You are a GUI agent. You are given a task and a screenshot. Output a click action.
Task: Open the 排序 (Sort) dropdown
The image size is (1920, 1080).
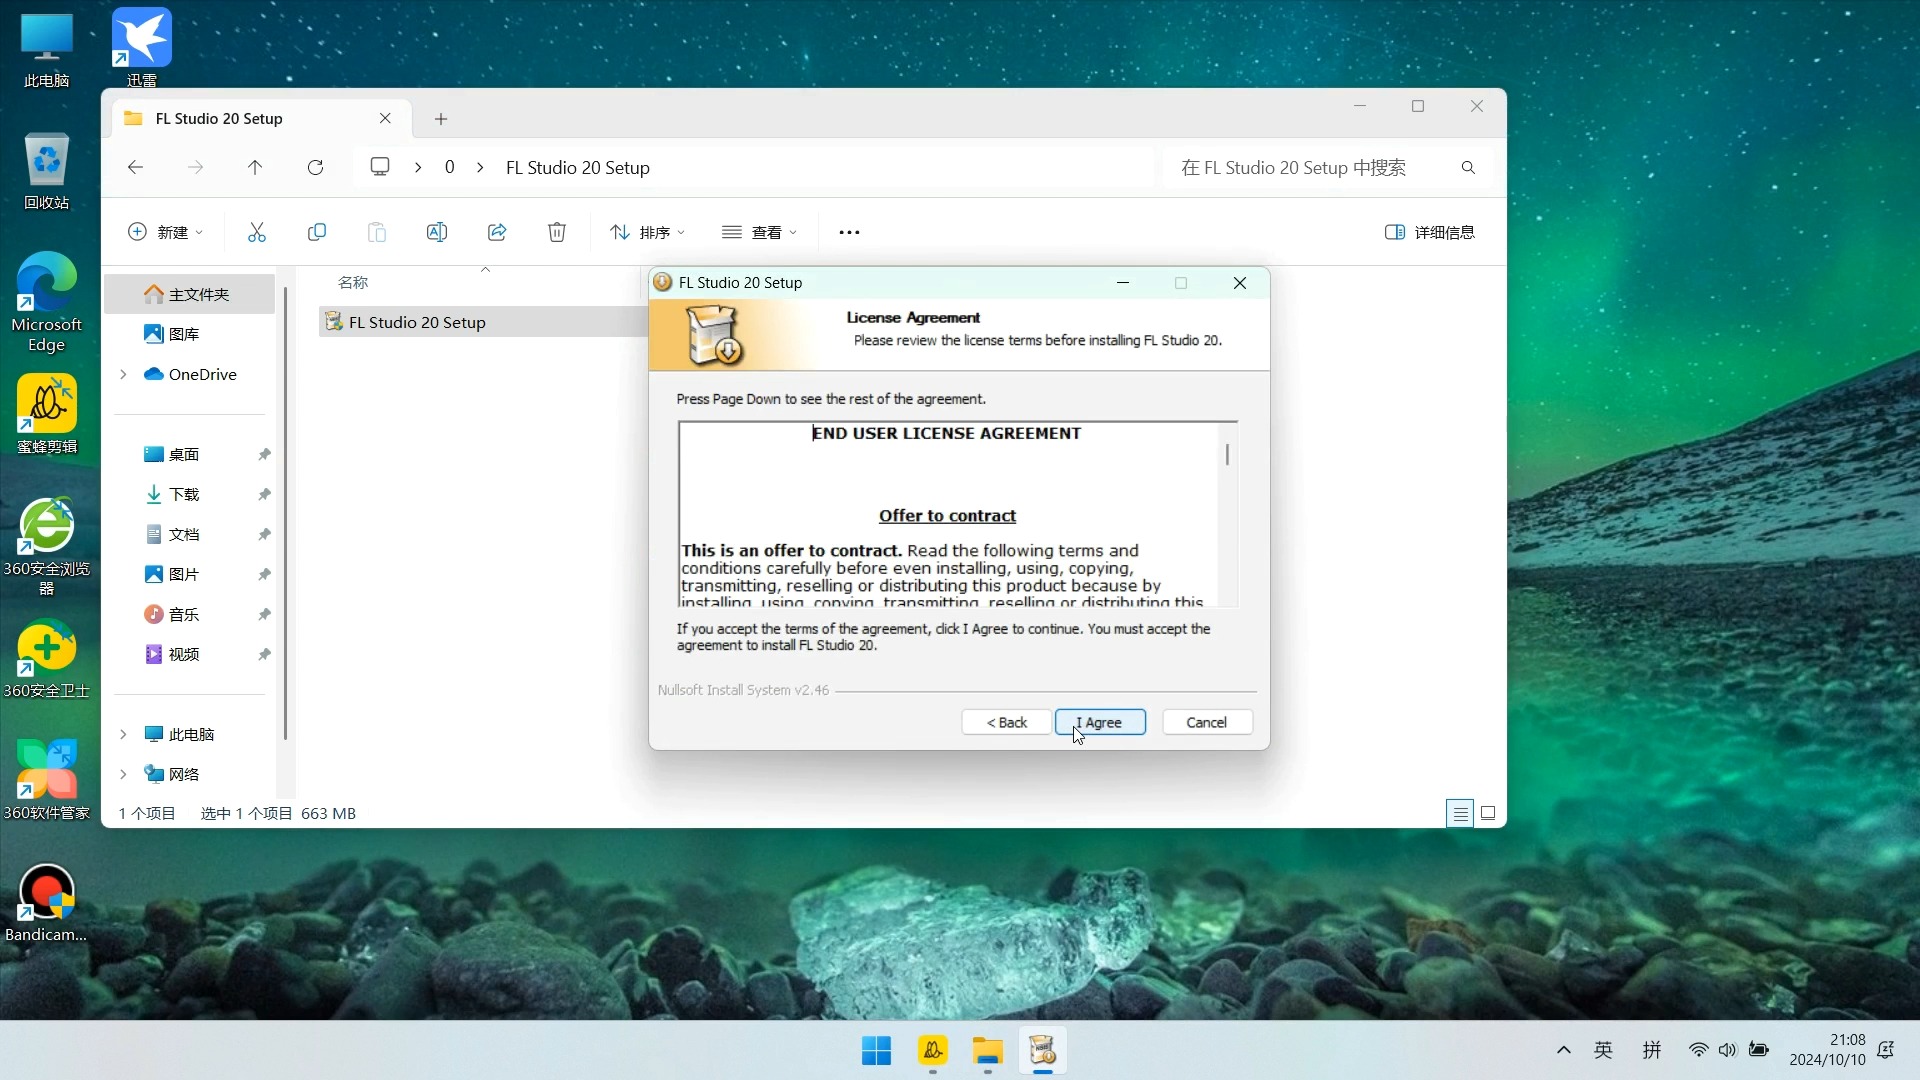647,232
